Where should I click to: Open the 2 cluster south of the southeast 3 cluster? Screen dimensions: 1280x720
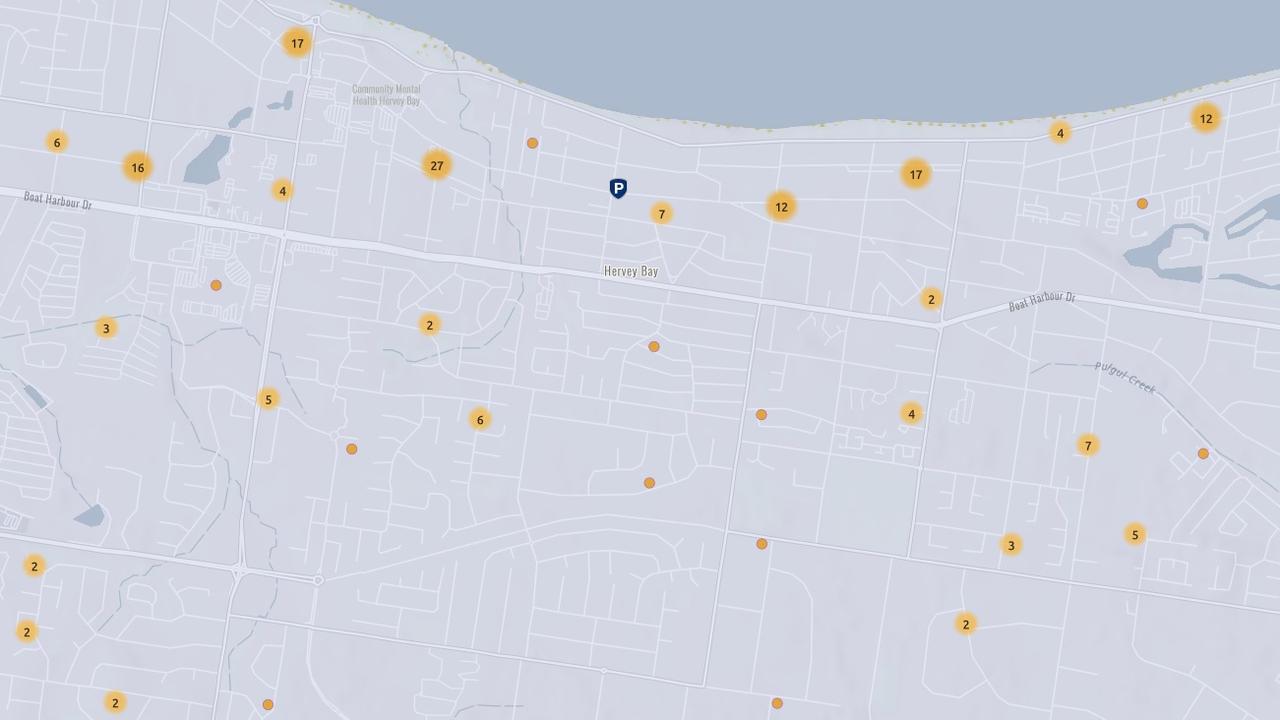click(965, 624)
